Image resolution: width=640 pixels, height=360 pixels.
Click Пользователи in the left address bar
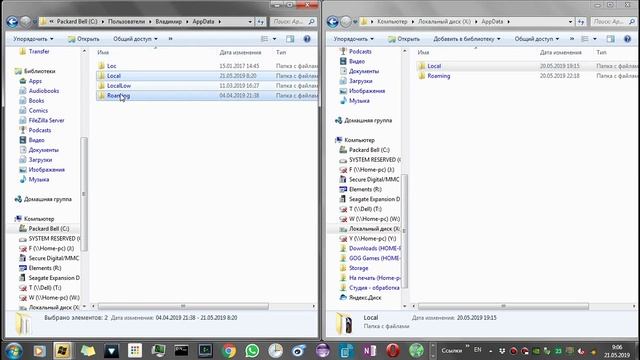click(126, 22)
